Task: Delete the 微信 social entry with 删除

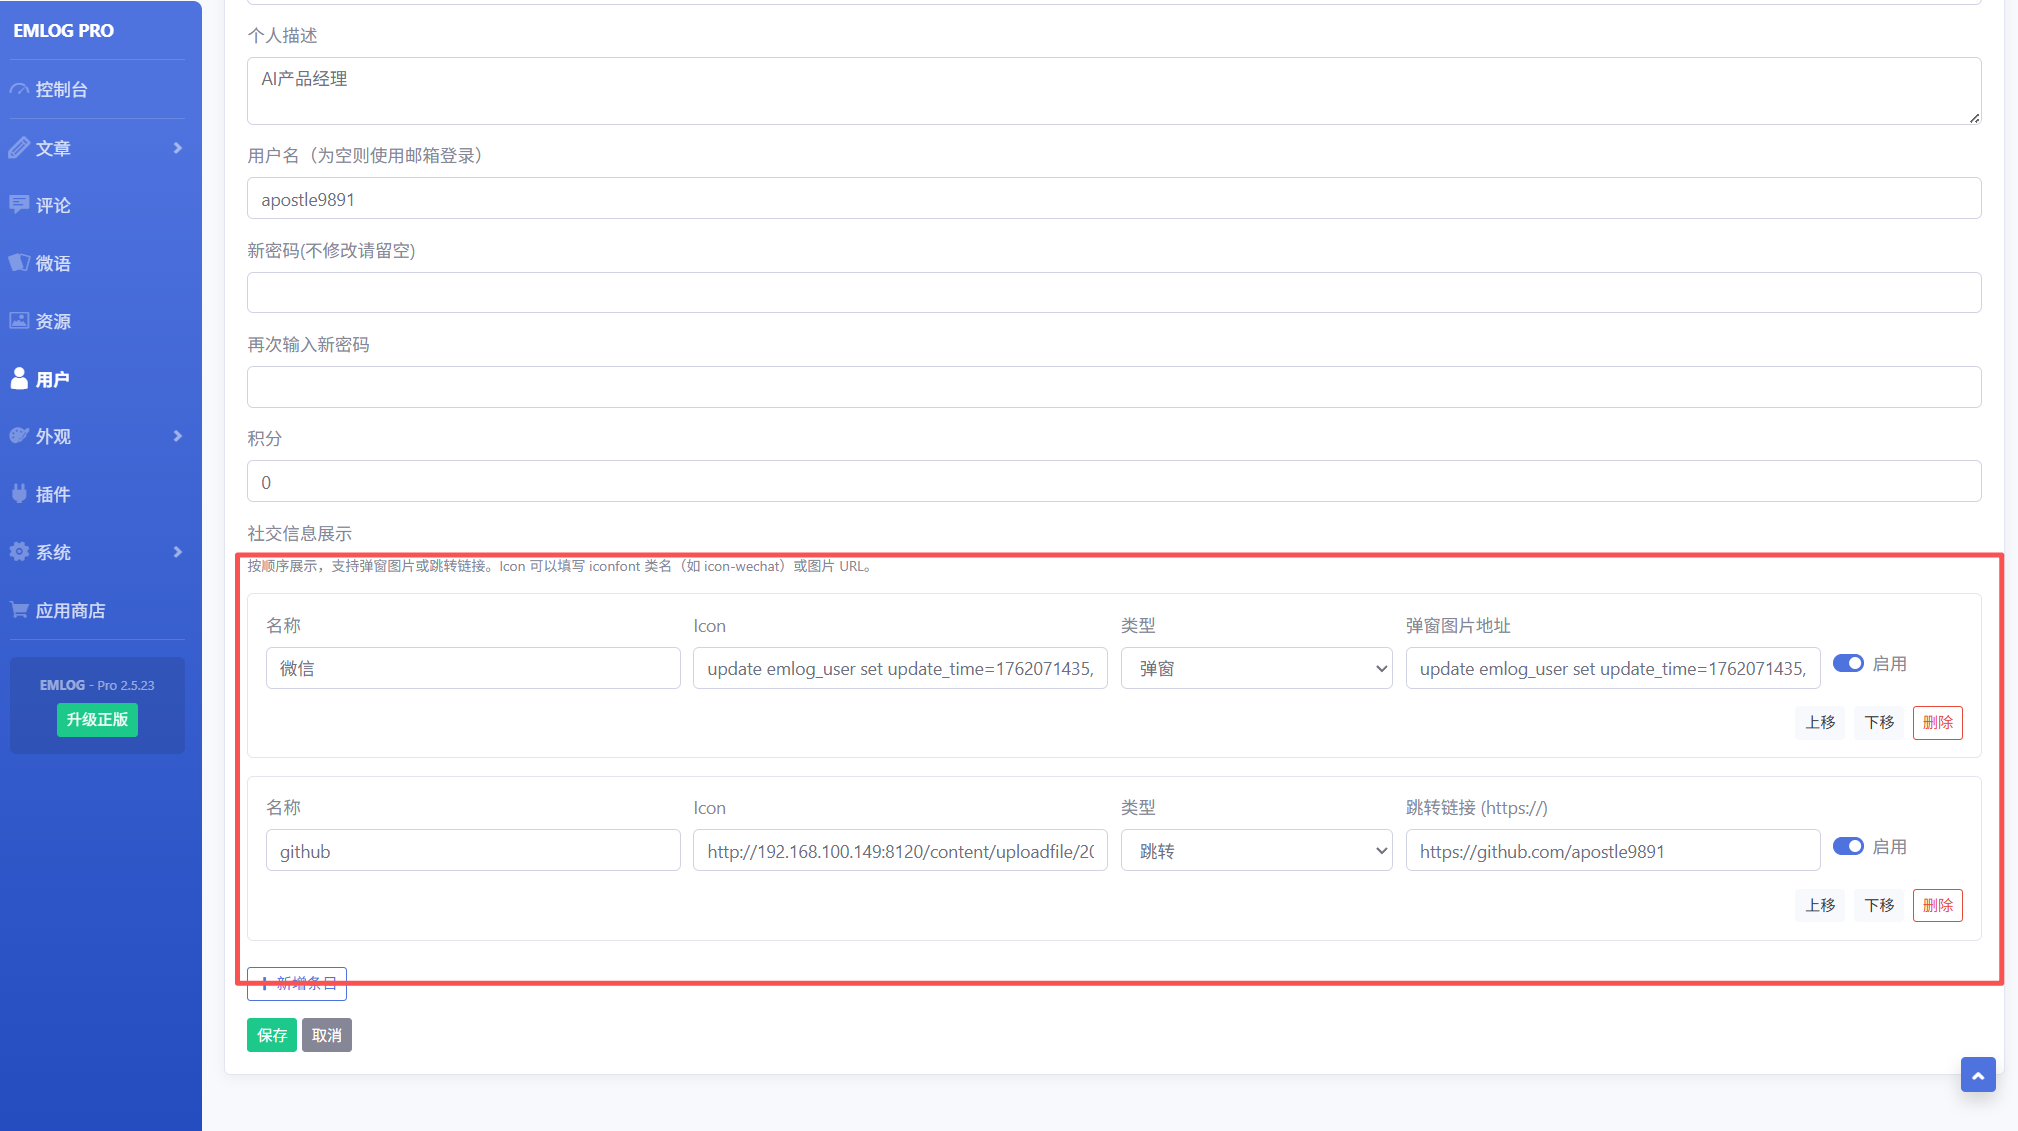Action: pos(1937,722)
